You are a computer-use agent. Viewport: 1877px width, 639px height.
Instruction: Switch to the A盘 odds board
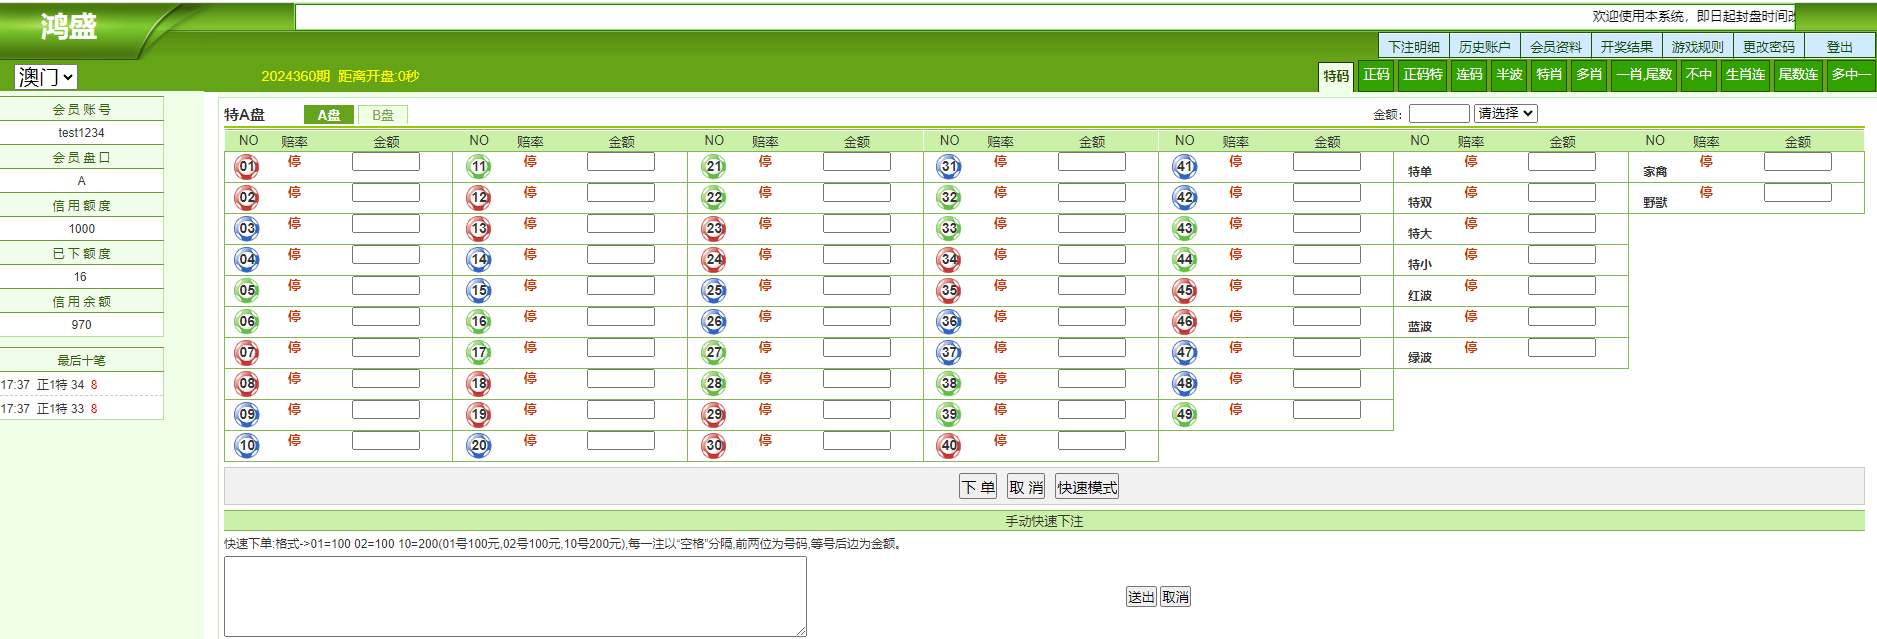pyautogui.click(x=329, y=115)
